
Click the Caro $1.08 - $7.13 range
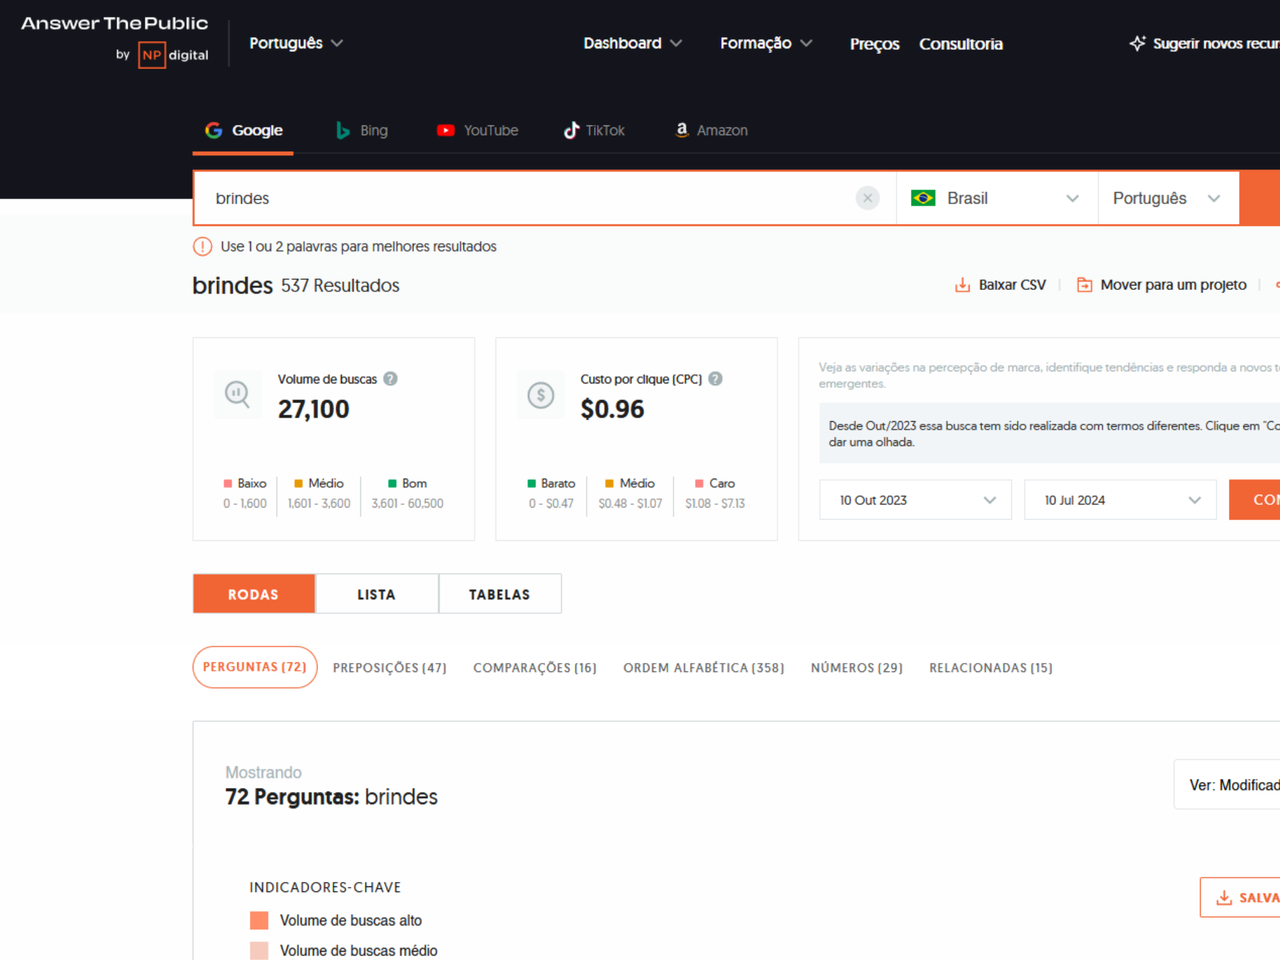click(x=715, y=493)
